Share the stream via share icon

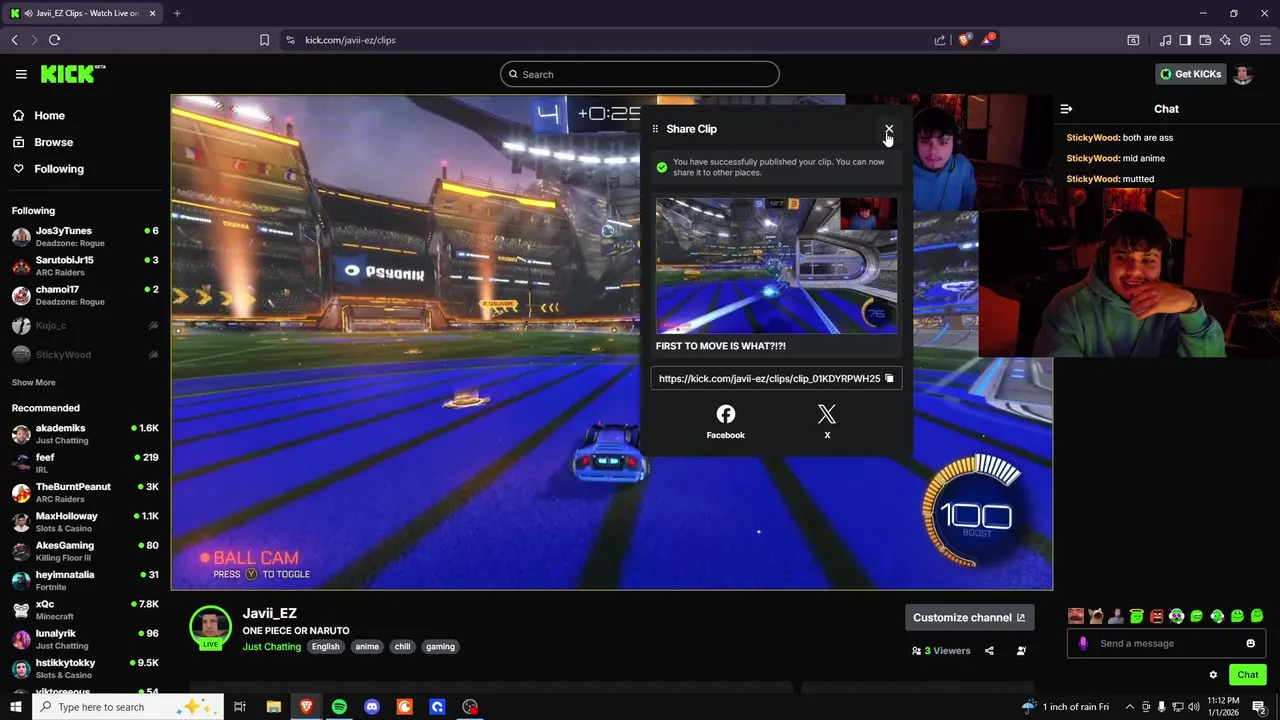pyautogui.click(x=989, y=651)
